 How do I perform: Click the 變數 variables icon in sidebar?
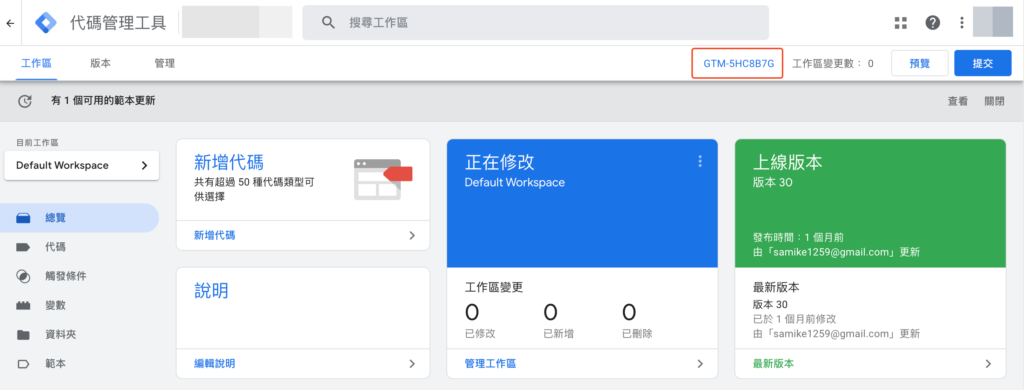24,305
